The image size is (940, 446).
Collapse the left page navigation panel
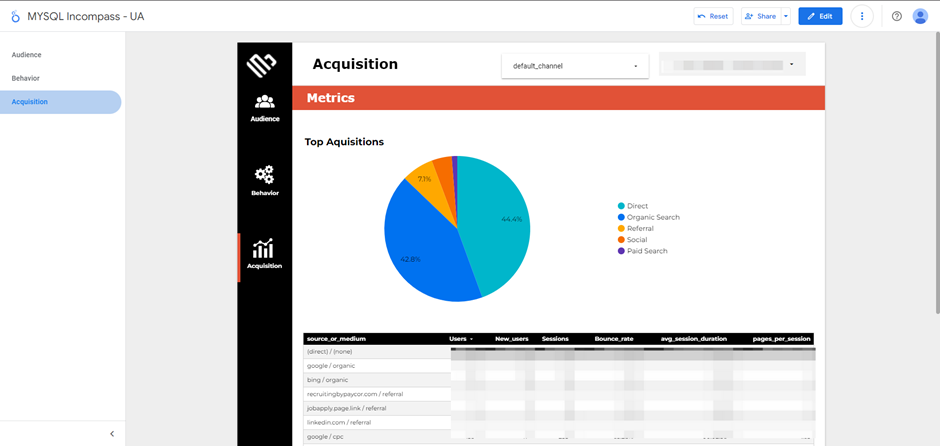(x=112, y=434)
